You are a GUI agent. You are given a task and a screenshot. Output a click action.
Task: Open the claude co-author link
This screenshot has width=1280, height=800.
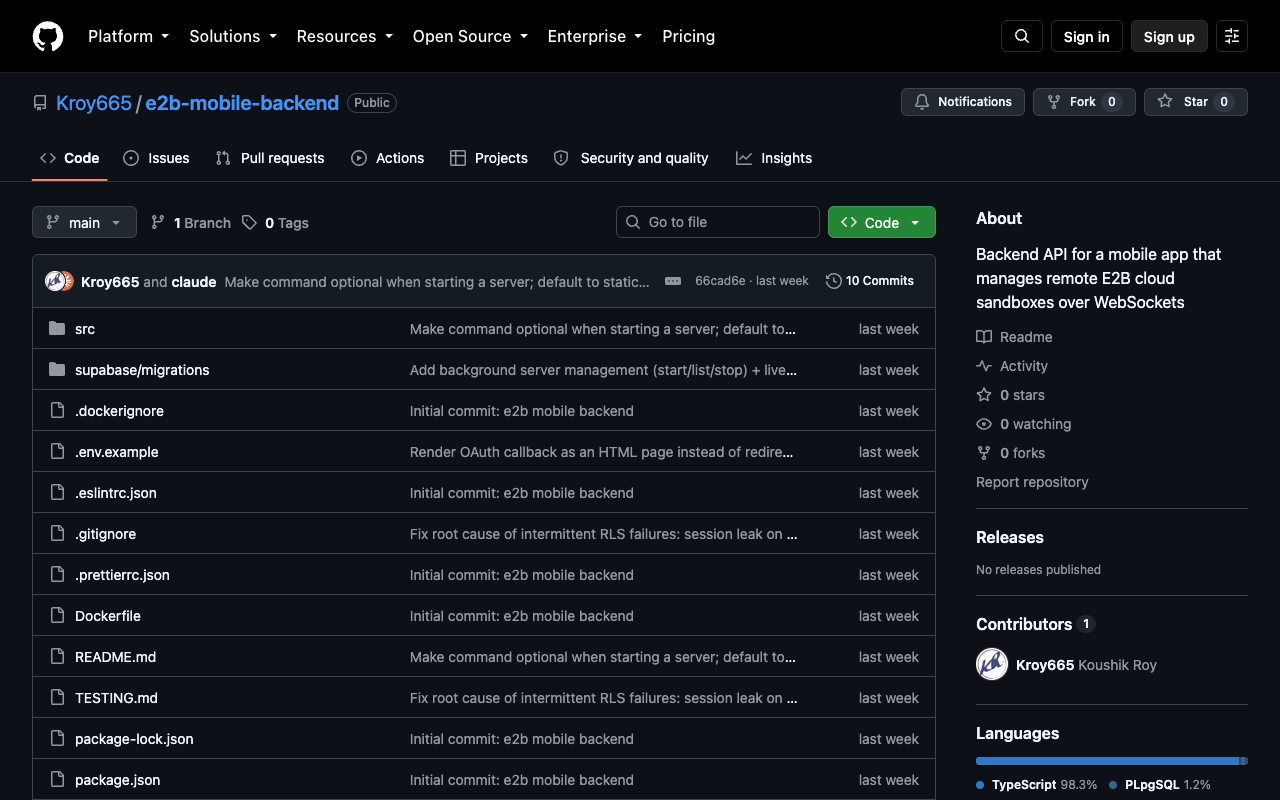coord(194,282)
